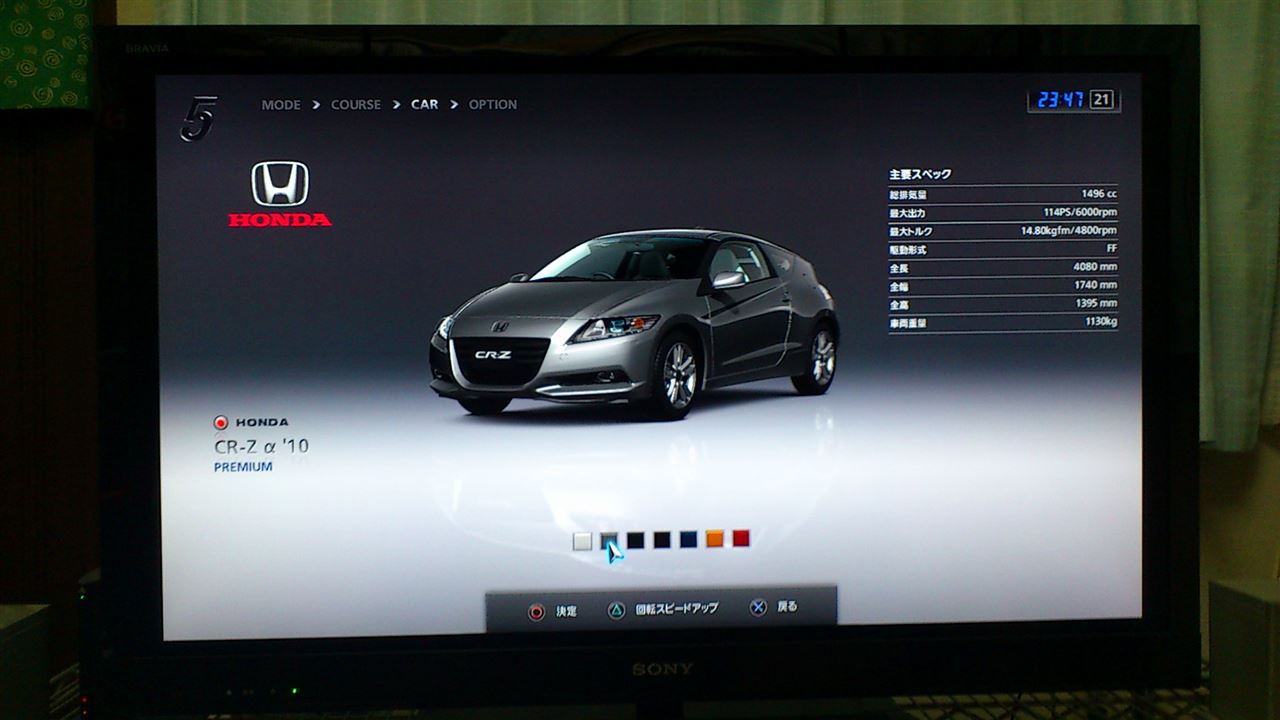Click the 1496 cc displacement value
The image size is (1280, 720).
tap(1099, 194)
